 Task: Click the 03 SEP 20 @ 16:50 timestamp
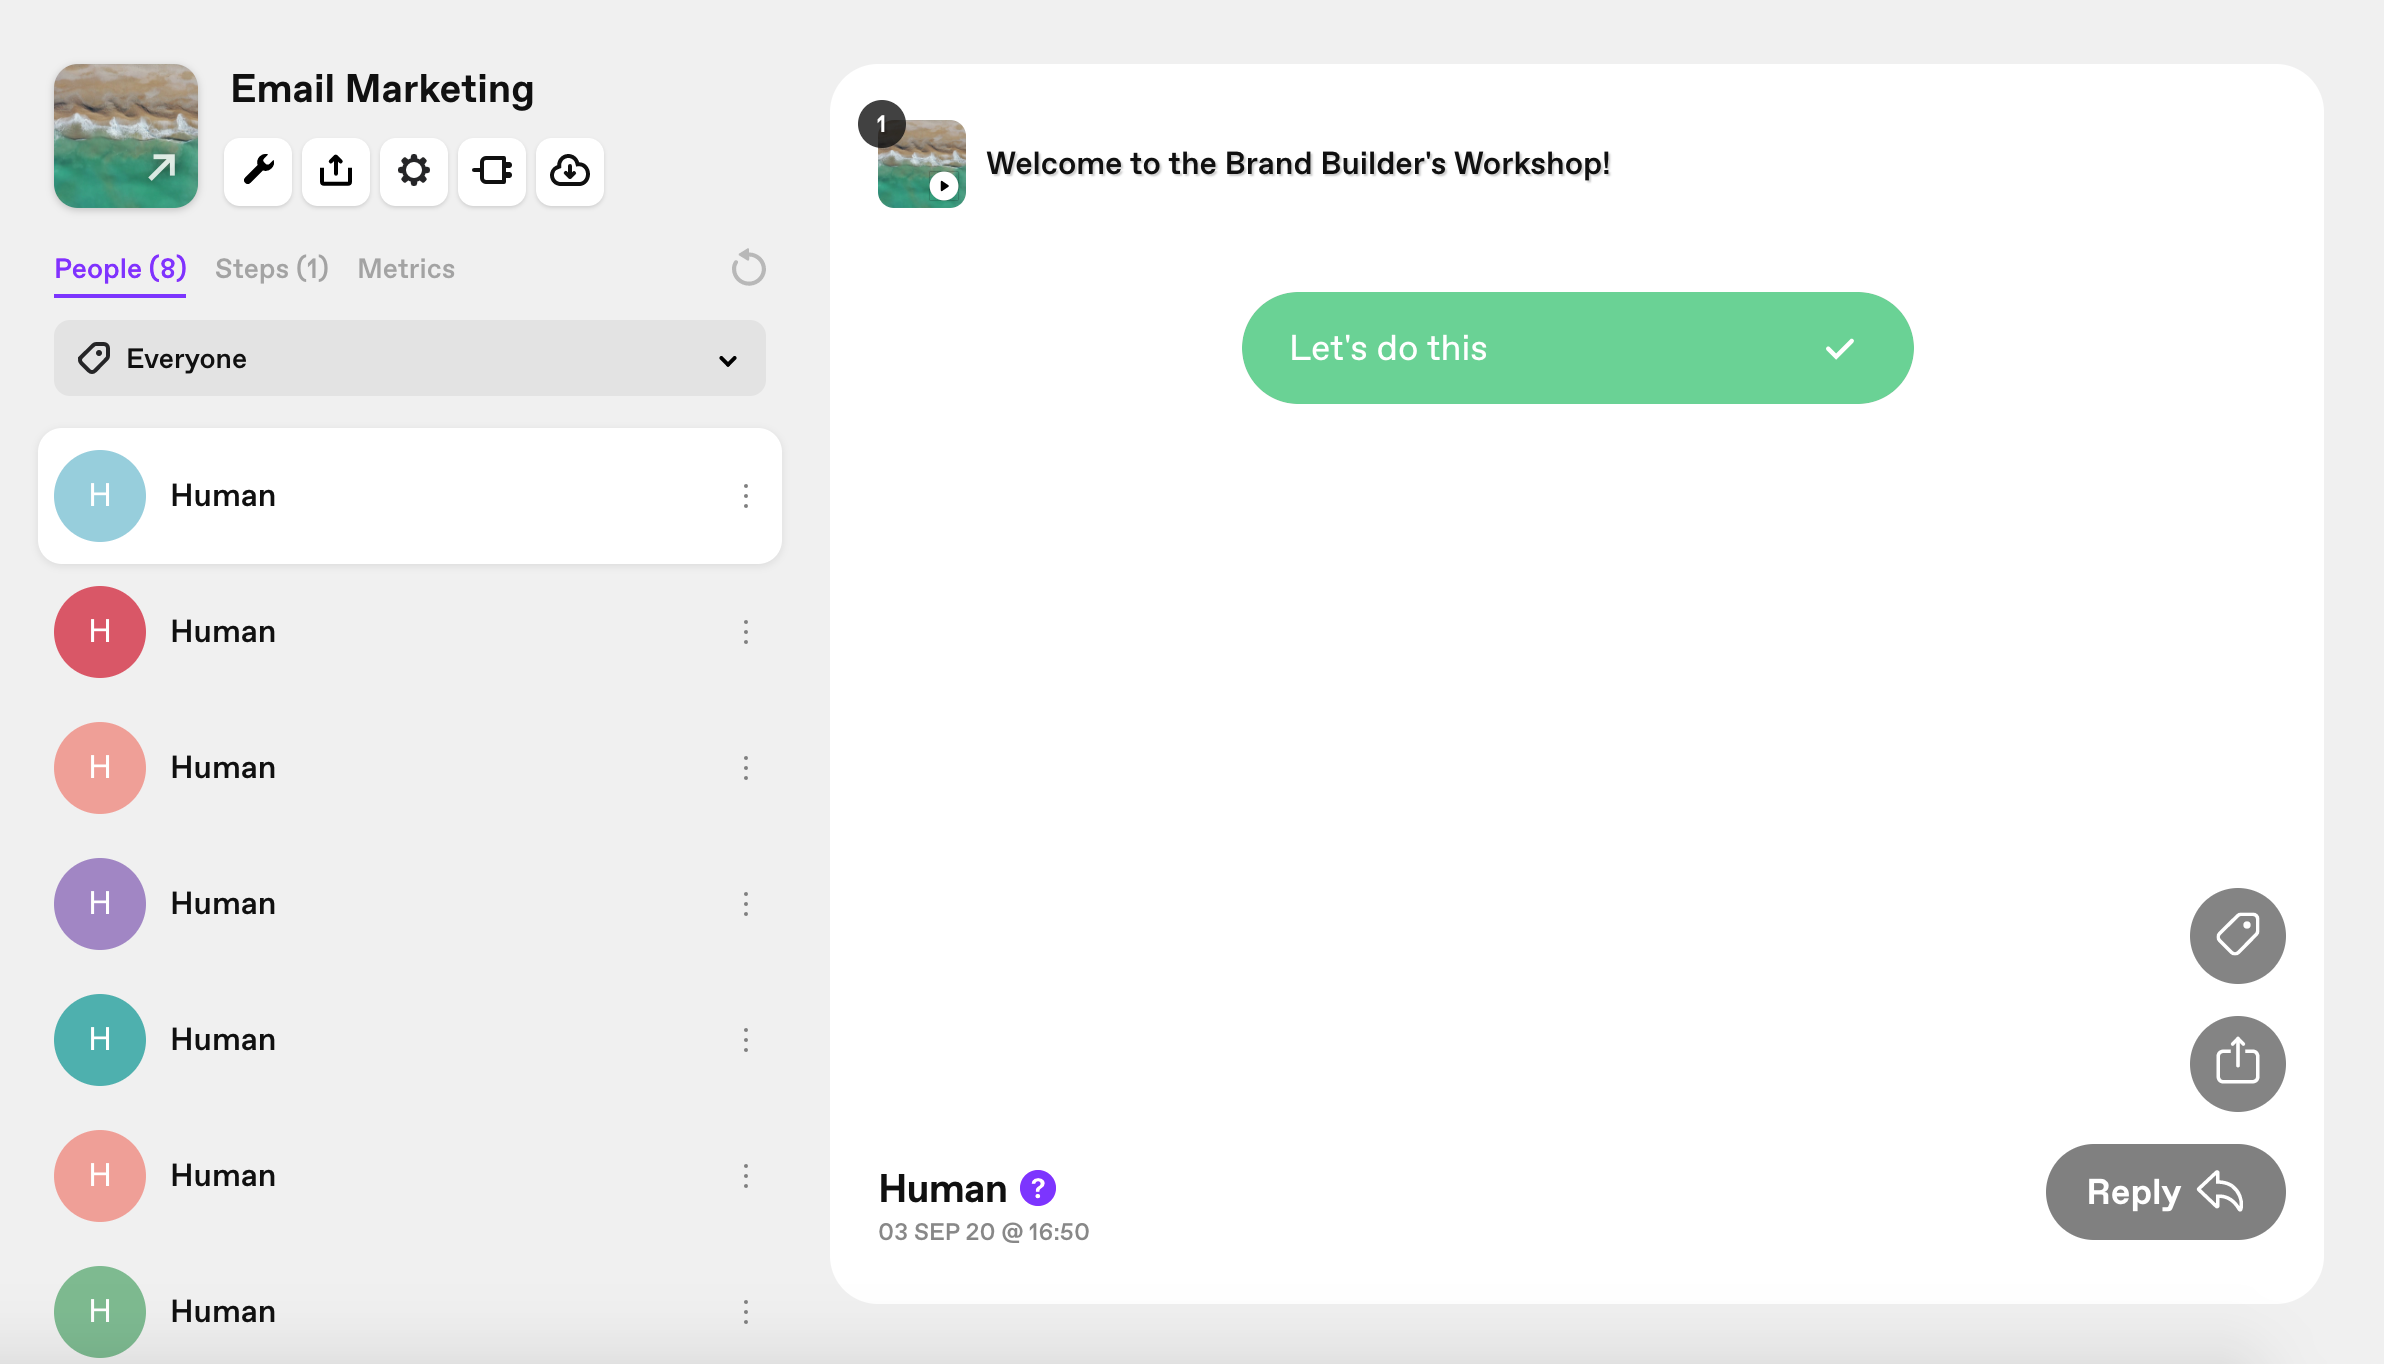point(984,1232)
